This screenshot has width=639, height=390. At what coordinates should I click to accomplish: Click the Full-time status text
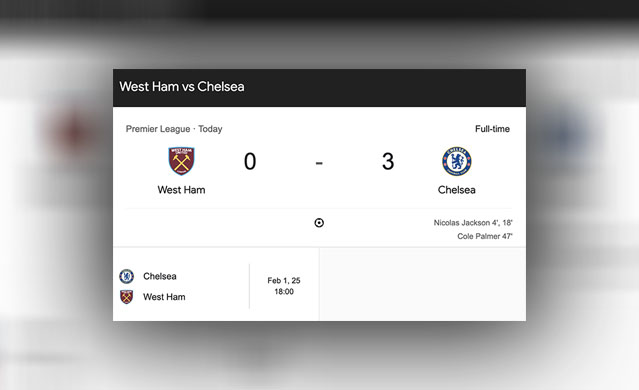point(492,129)
